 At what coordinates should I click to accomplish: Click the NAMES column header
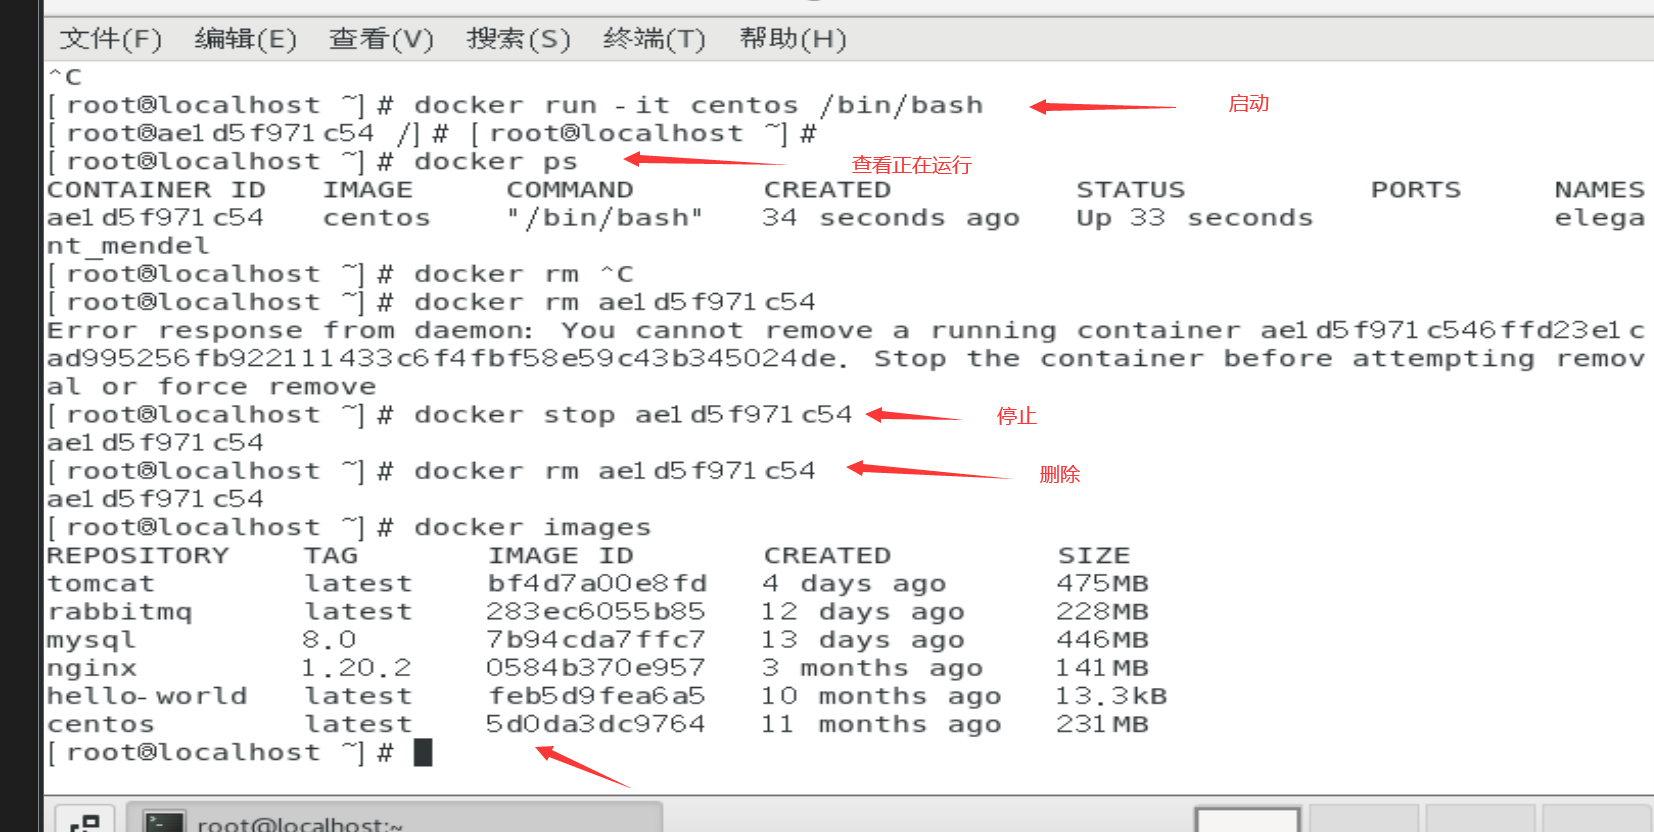(x=1599, y=190)
